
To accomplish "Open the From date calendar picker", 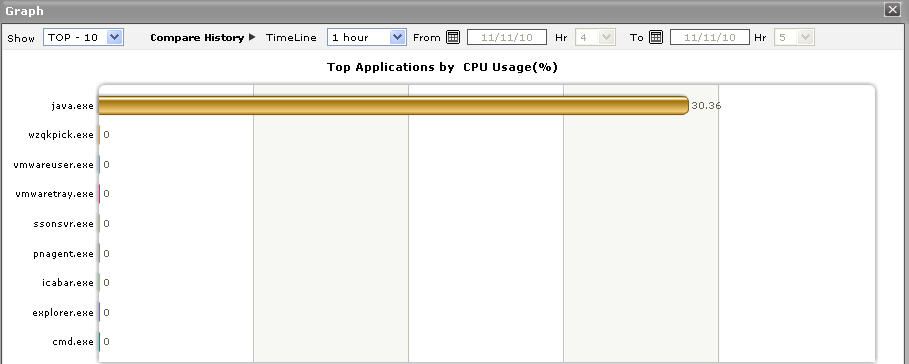I will (x=453, y=38).
